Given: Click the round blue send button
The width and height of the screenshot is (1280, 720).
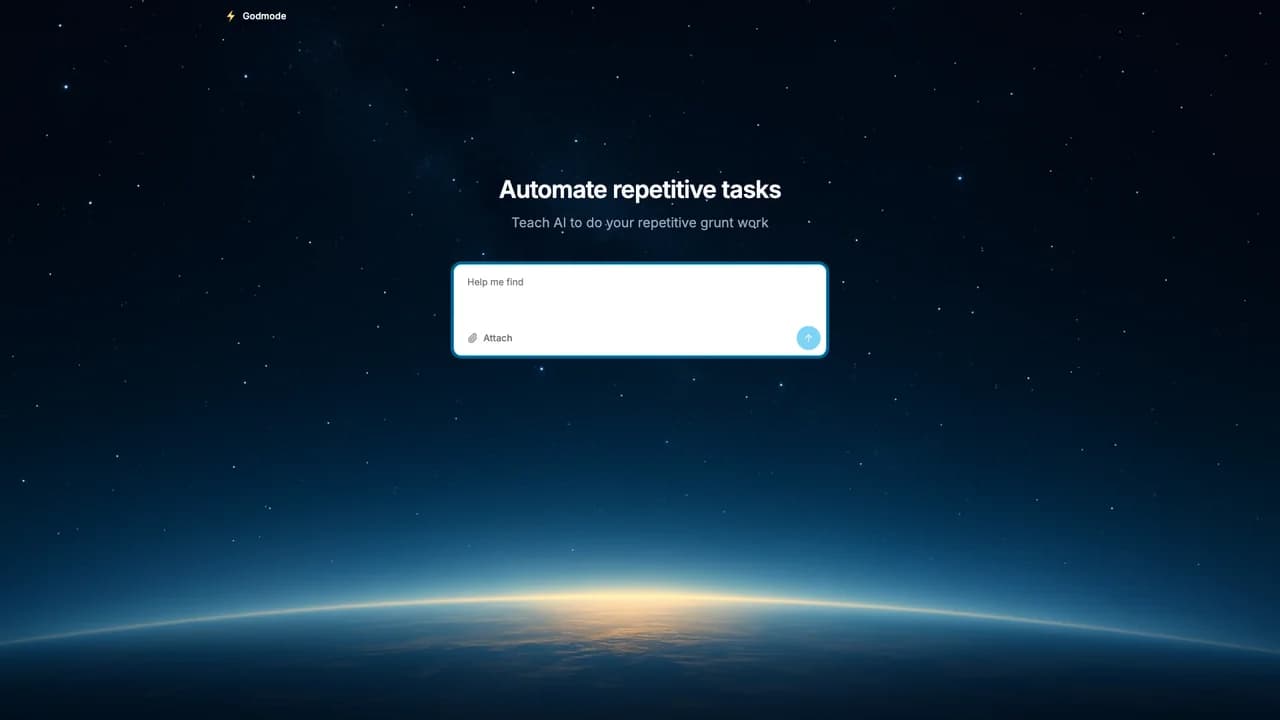Looking at the screenshot, I should (808, 338).
